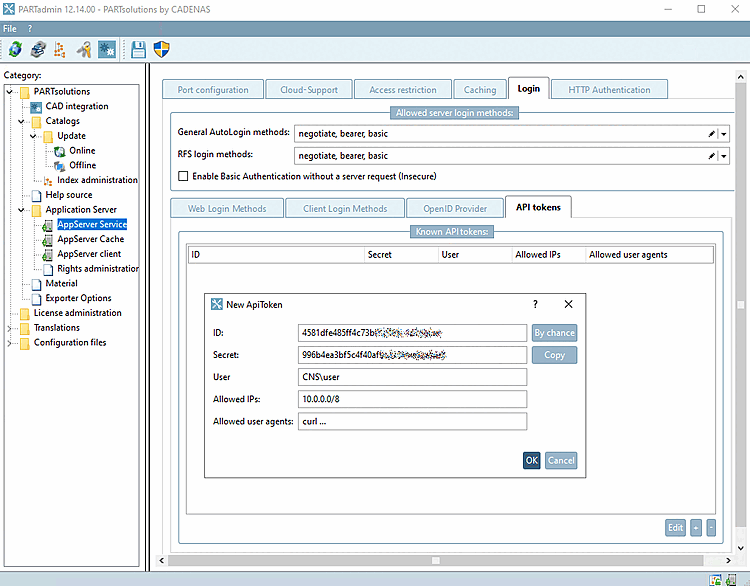Viewport: 750px width, 586px height.
Task: Click the ID input field
Action: pyautogui.click(x=412, y=333)
